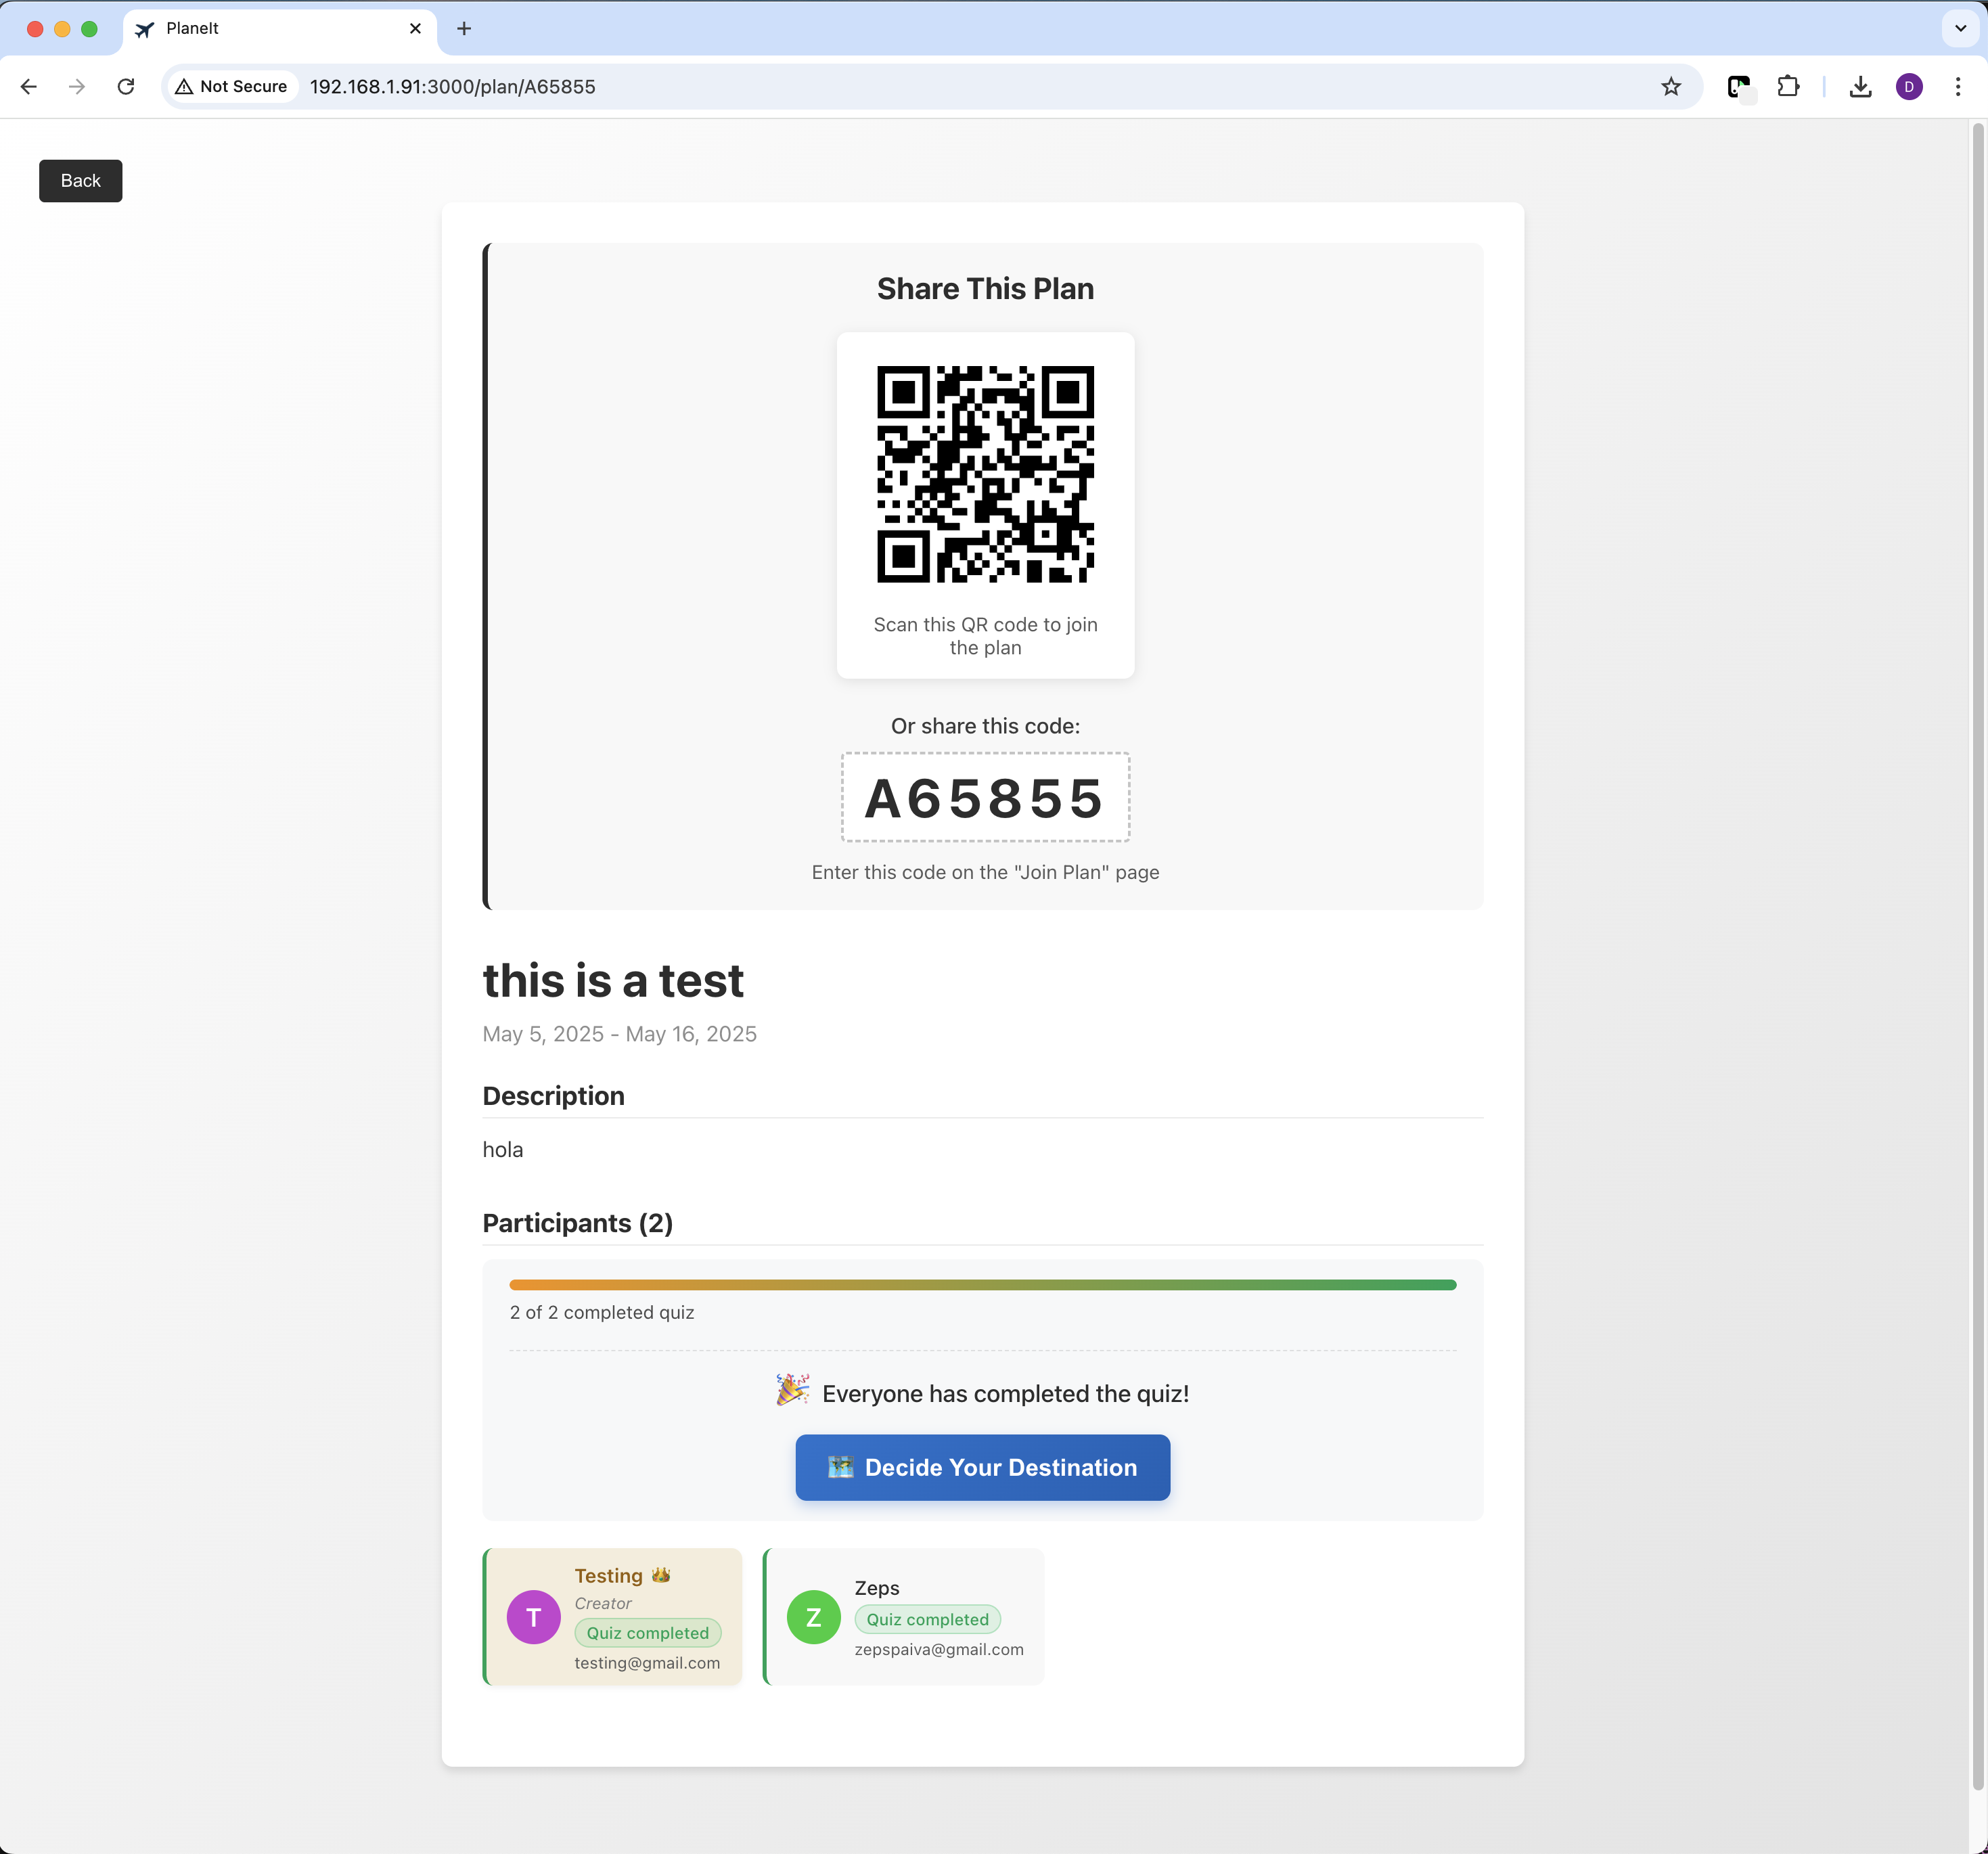Screen dimensions: 1988x1854
Task: Close the PlaneIt tab
Action: click(415, 28)
